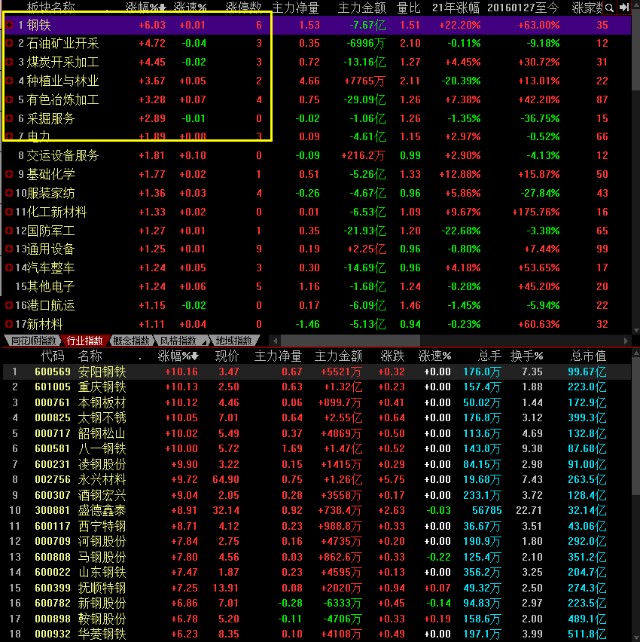Open stock code 600569 安阳钢铁
The width and height of the screenshot is (640, 642).
(52, 372)
